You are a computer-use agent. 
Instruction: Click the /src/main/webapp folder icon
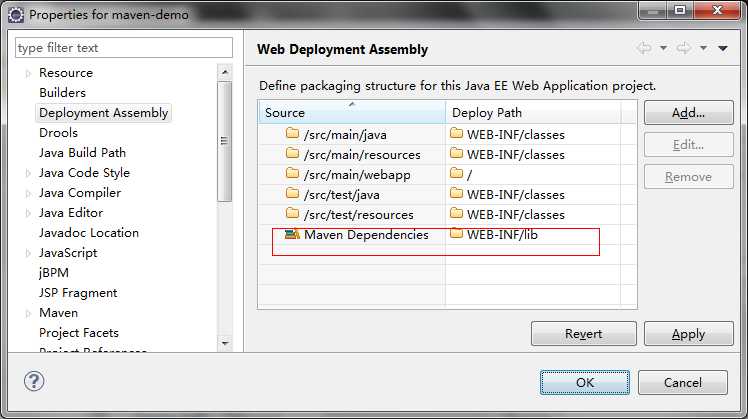pyautogui.click(x=292, y=173)
